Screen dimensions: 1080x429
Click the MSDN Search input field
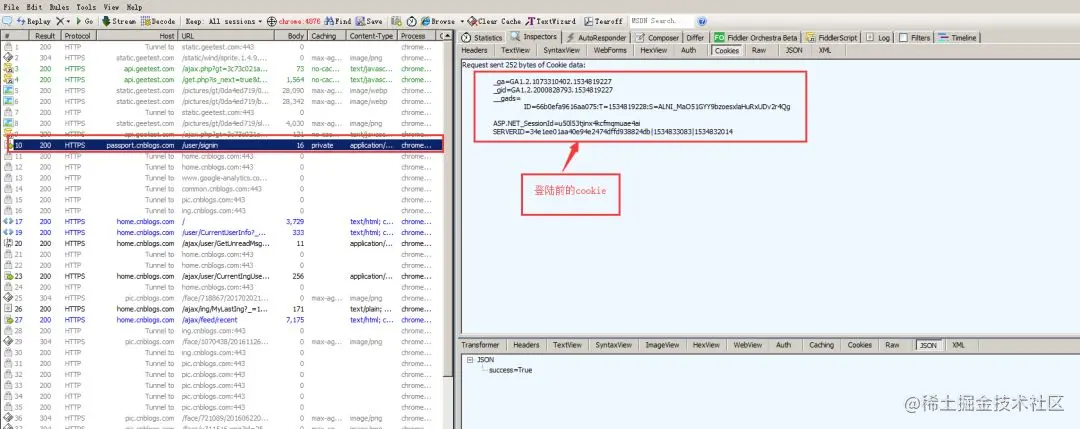(660, 21)
